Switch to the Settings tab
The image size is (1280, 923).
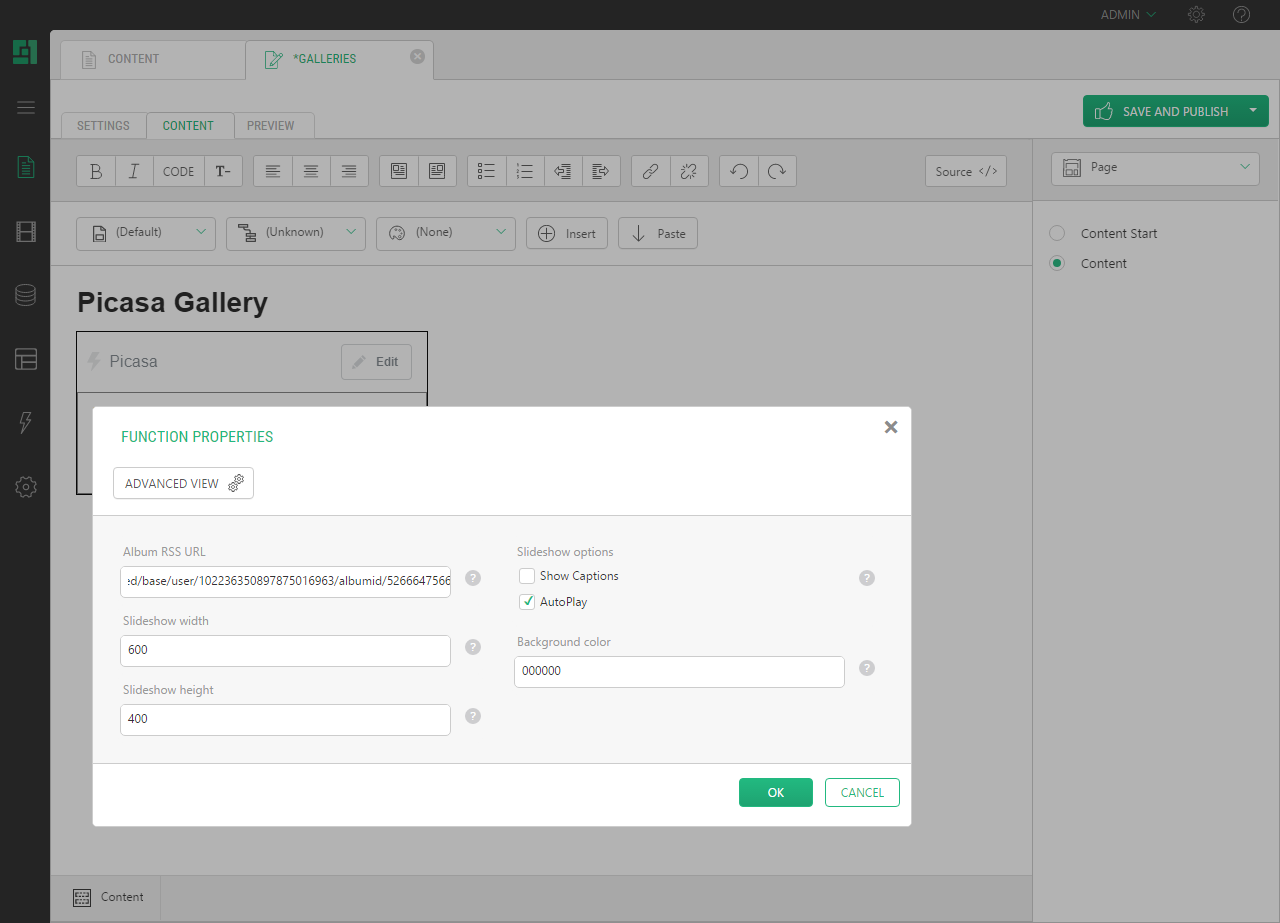103,126
